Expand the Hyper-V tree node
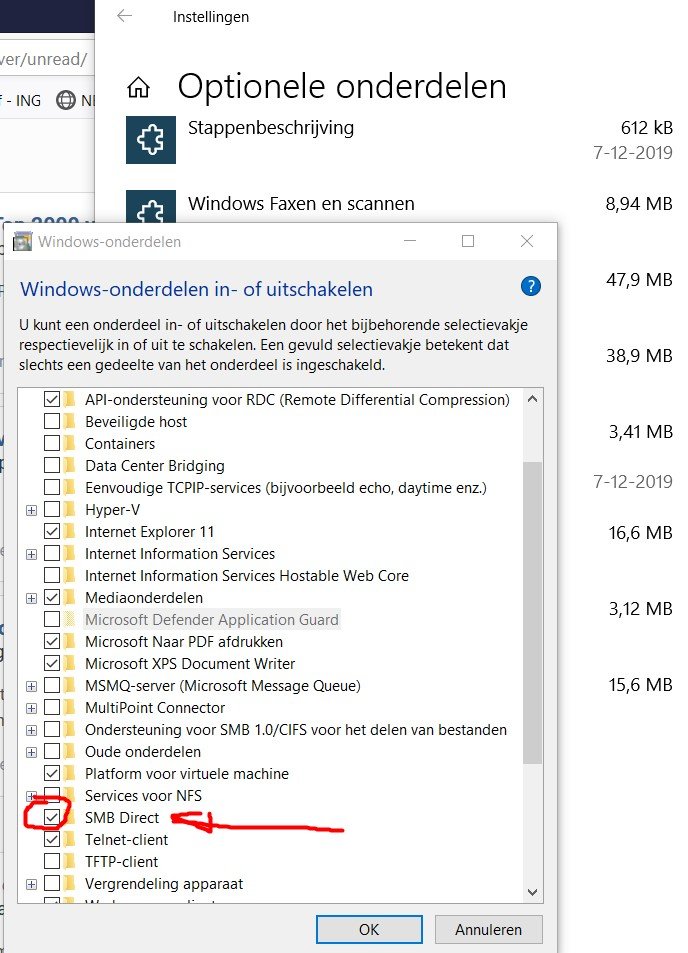The image size is (688, 953). [32, 510]
